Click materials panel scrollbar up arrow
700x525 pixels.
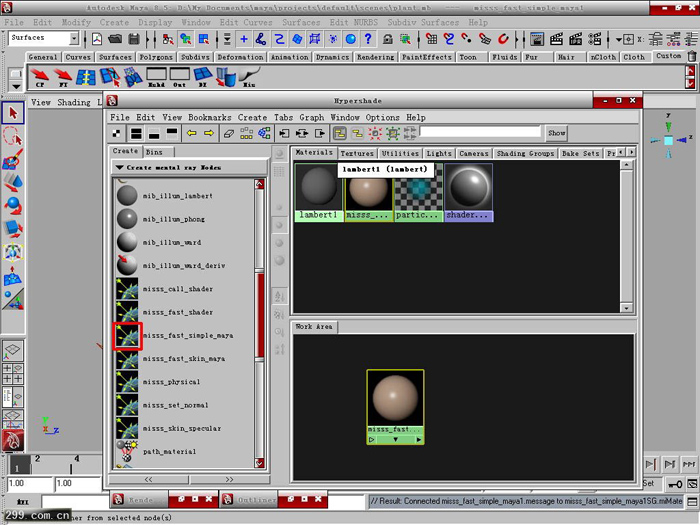click(627, 165)
